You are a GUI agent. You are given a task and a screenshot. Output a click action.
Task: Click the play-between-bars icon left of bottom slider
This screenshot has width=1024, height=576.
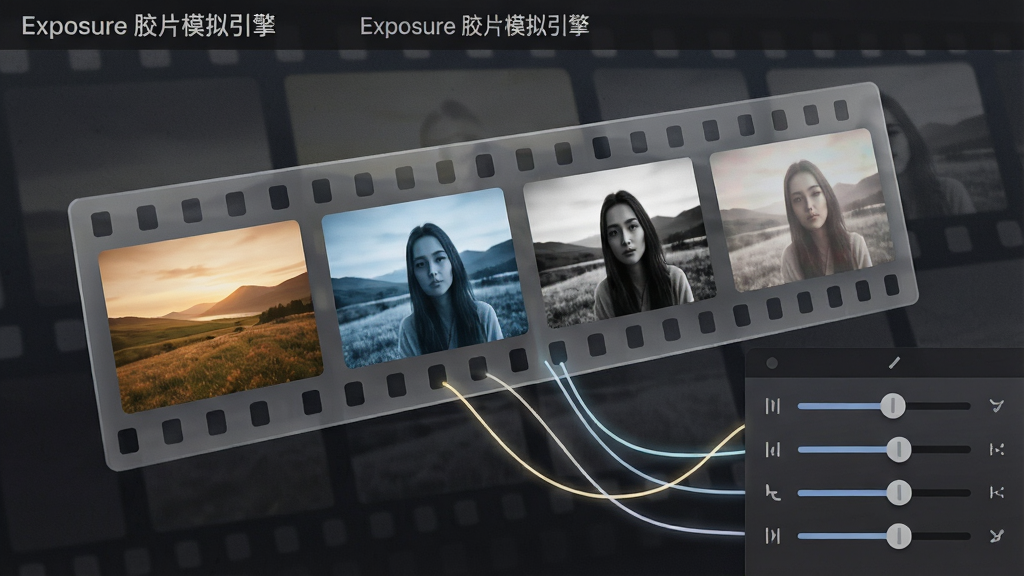(x=773, y=536)
